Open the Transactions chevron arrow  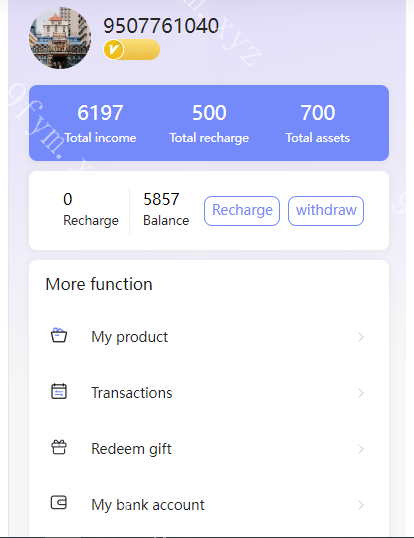360,393
